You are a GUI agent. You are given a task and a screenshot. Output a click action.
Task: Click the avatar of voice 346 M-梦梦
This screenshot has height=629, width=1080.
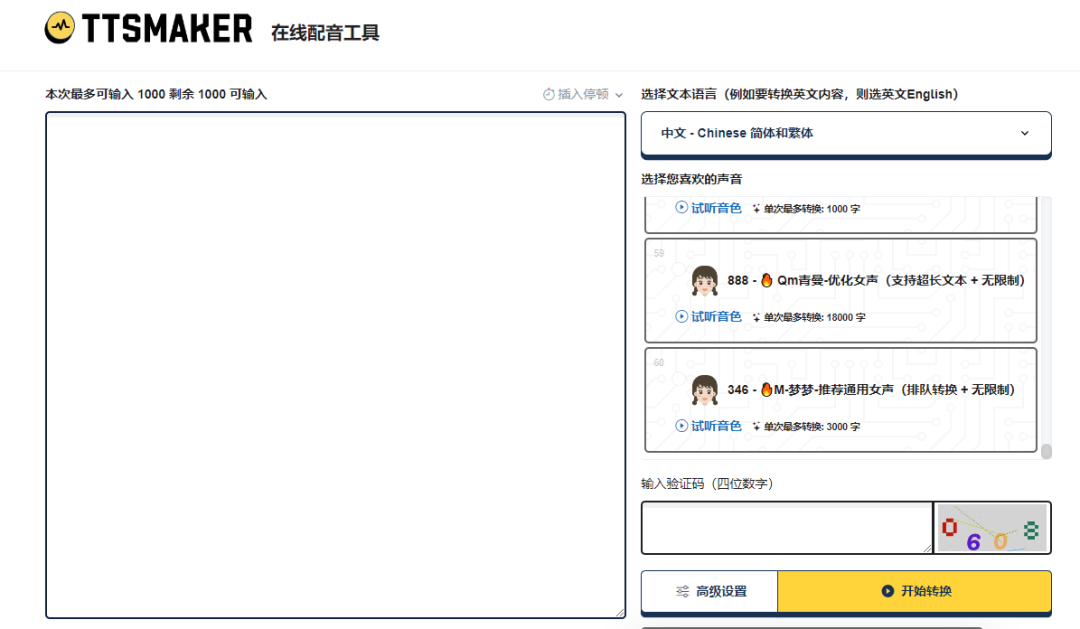click(x=705, y=390)
